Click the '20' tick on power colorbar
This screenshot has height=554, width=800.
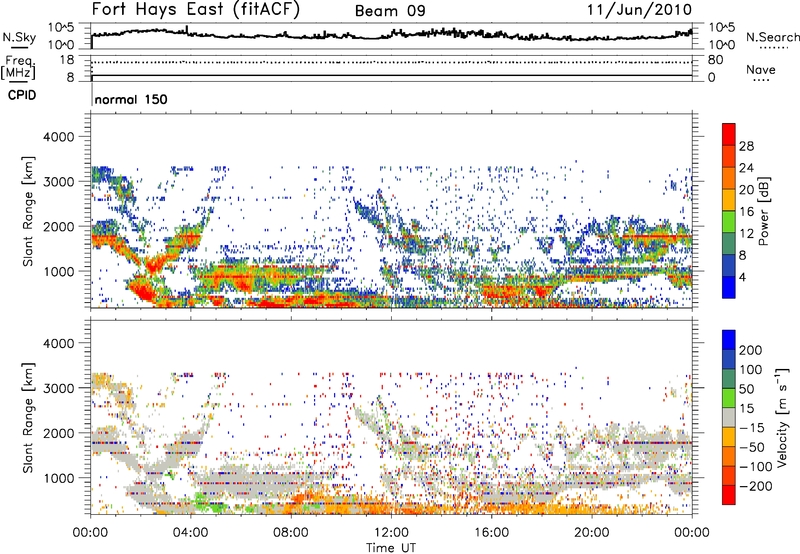tap(746, 190)
